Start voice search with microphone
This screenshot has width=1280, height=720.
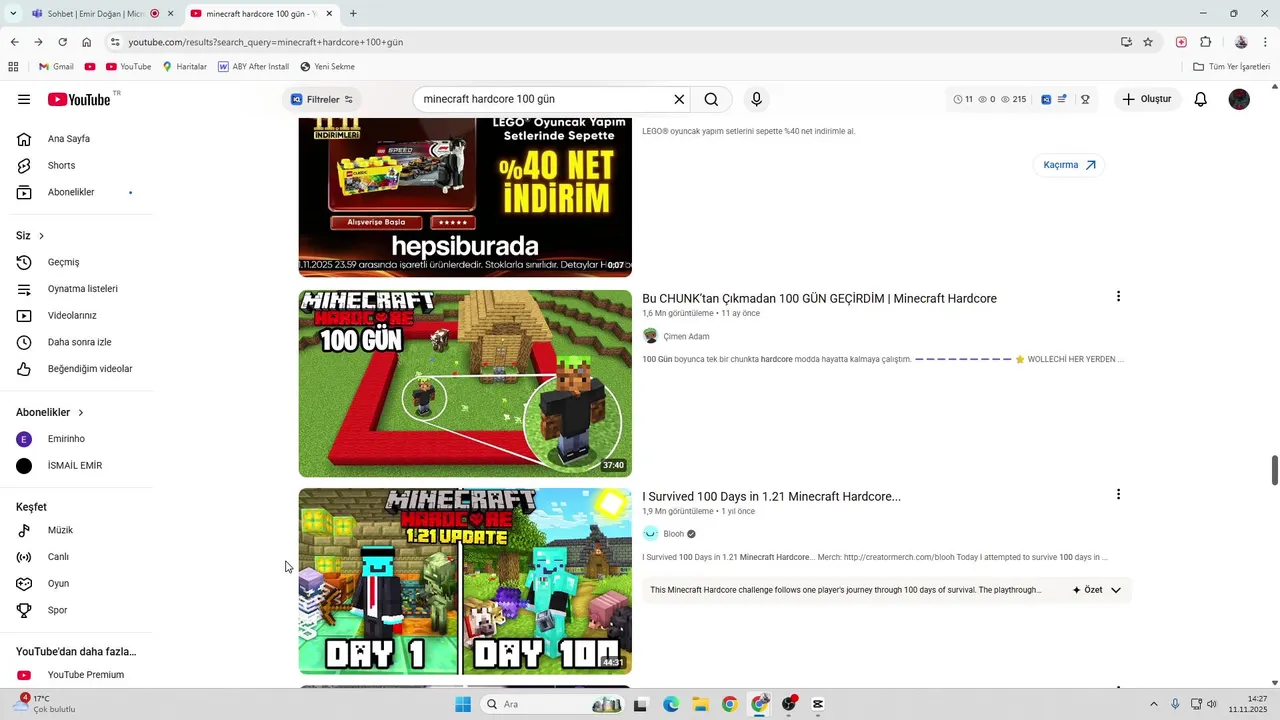(x=756, y=99)
